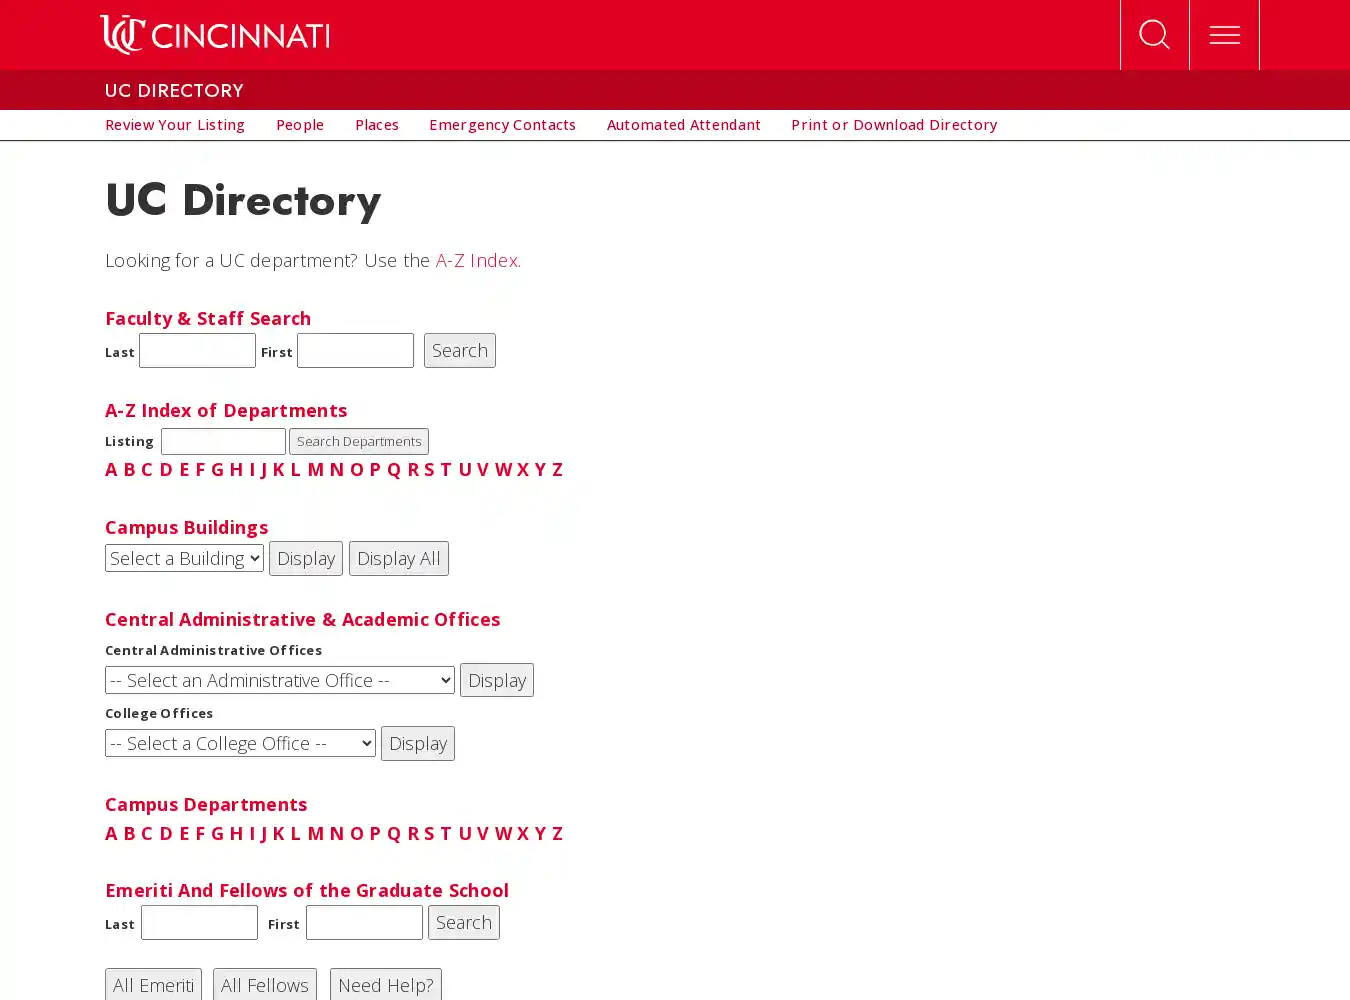Screen dimensions: 1350x1000
Task: Expand Select an Administrative Office dropdown
Action: (280, 680)
